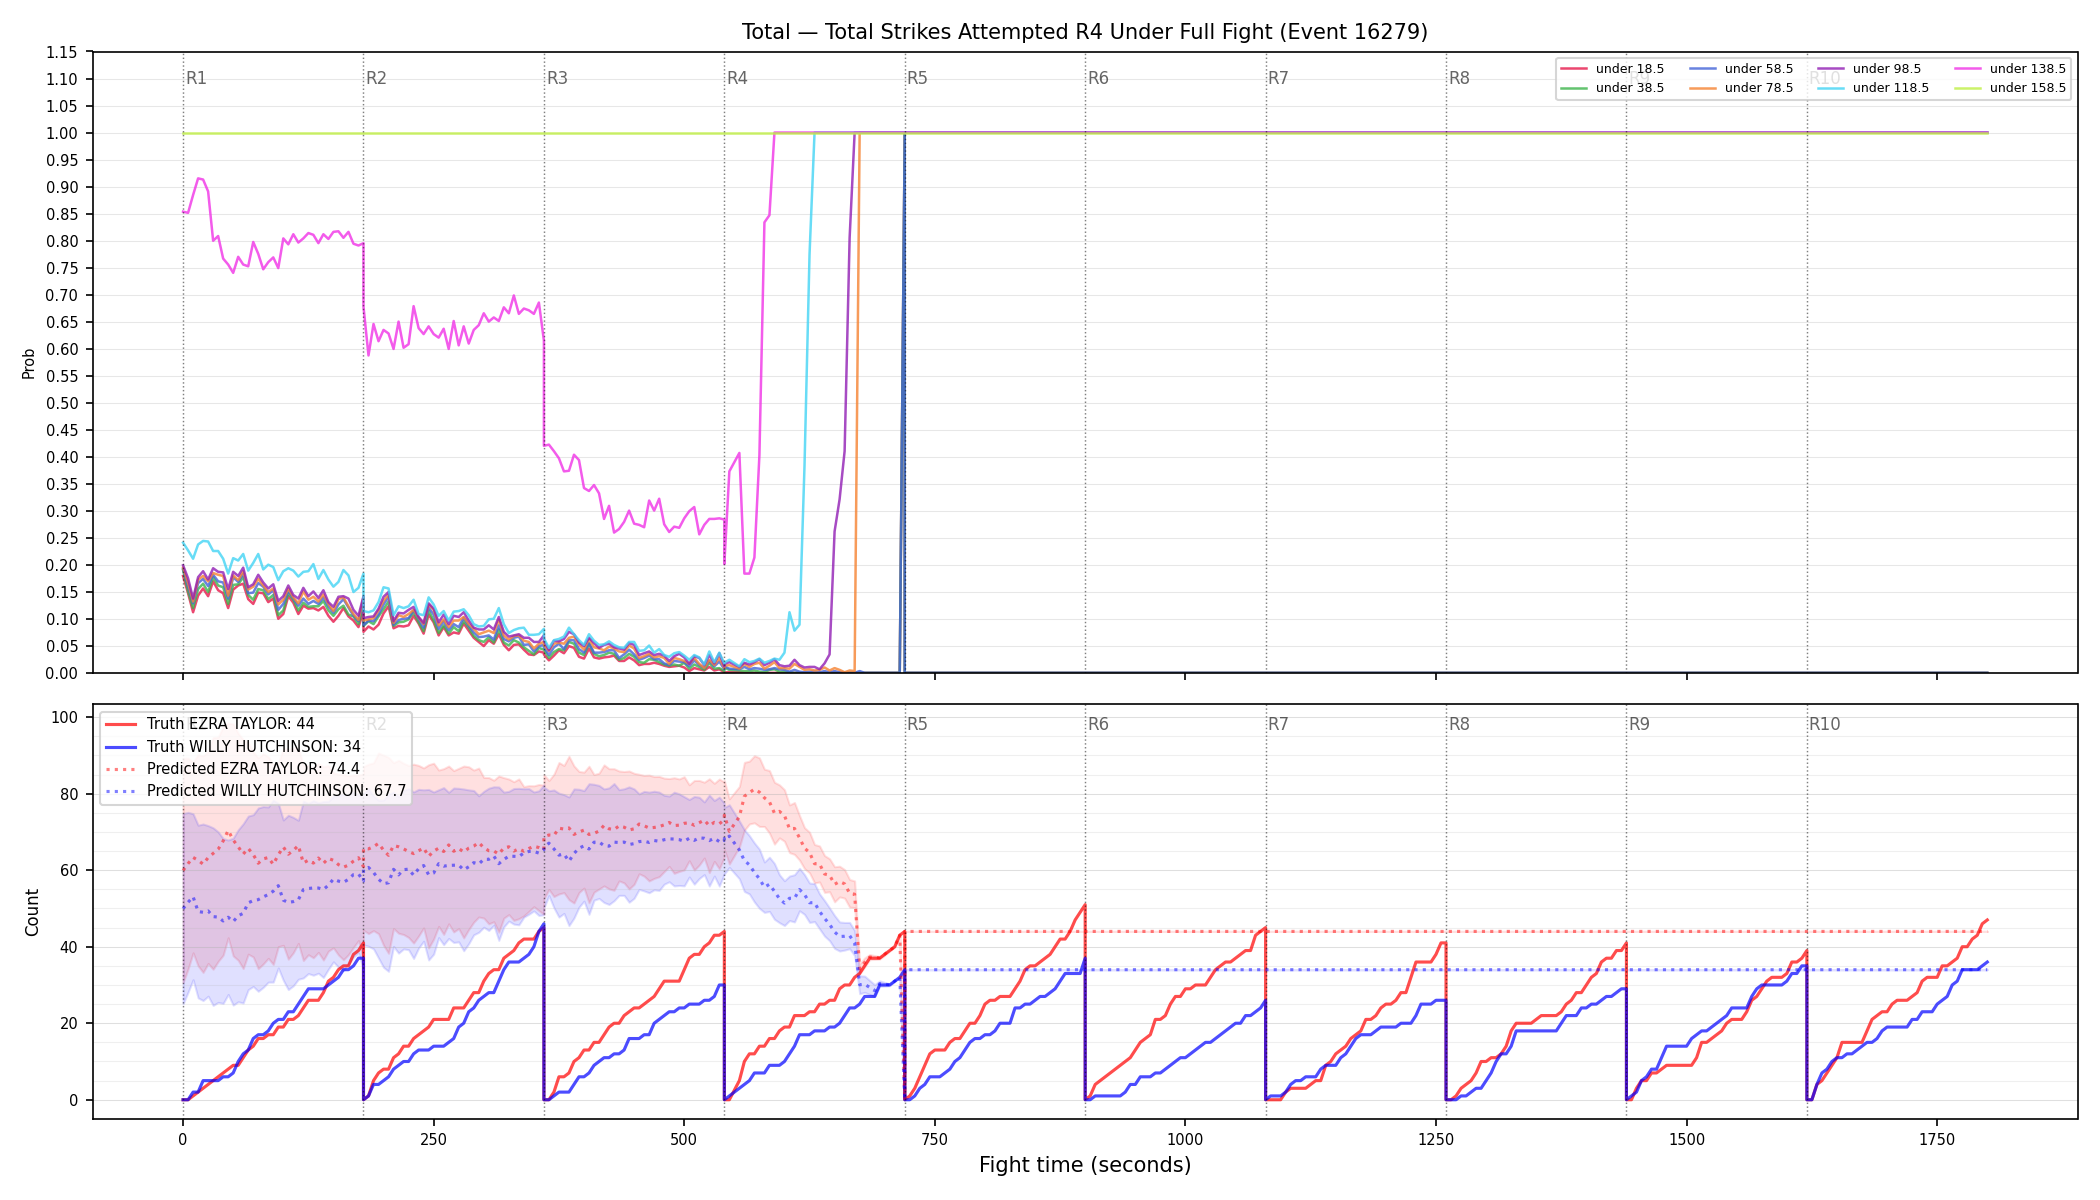Click the 'under 78.5' legend label

1759,88
